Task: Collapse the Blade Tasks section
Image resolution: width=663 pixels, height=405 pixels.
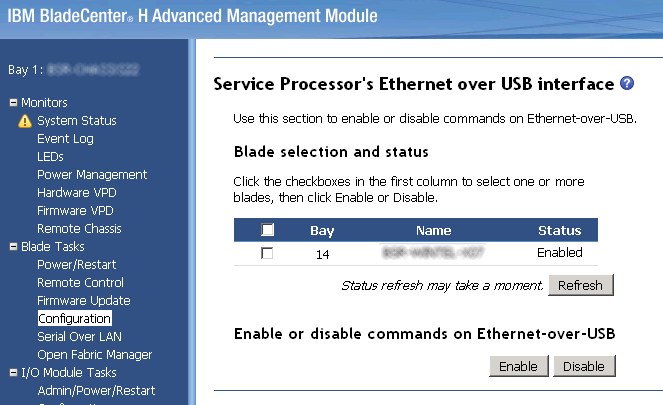Action: point(13,247)
